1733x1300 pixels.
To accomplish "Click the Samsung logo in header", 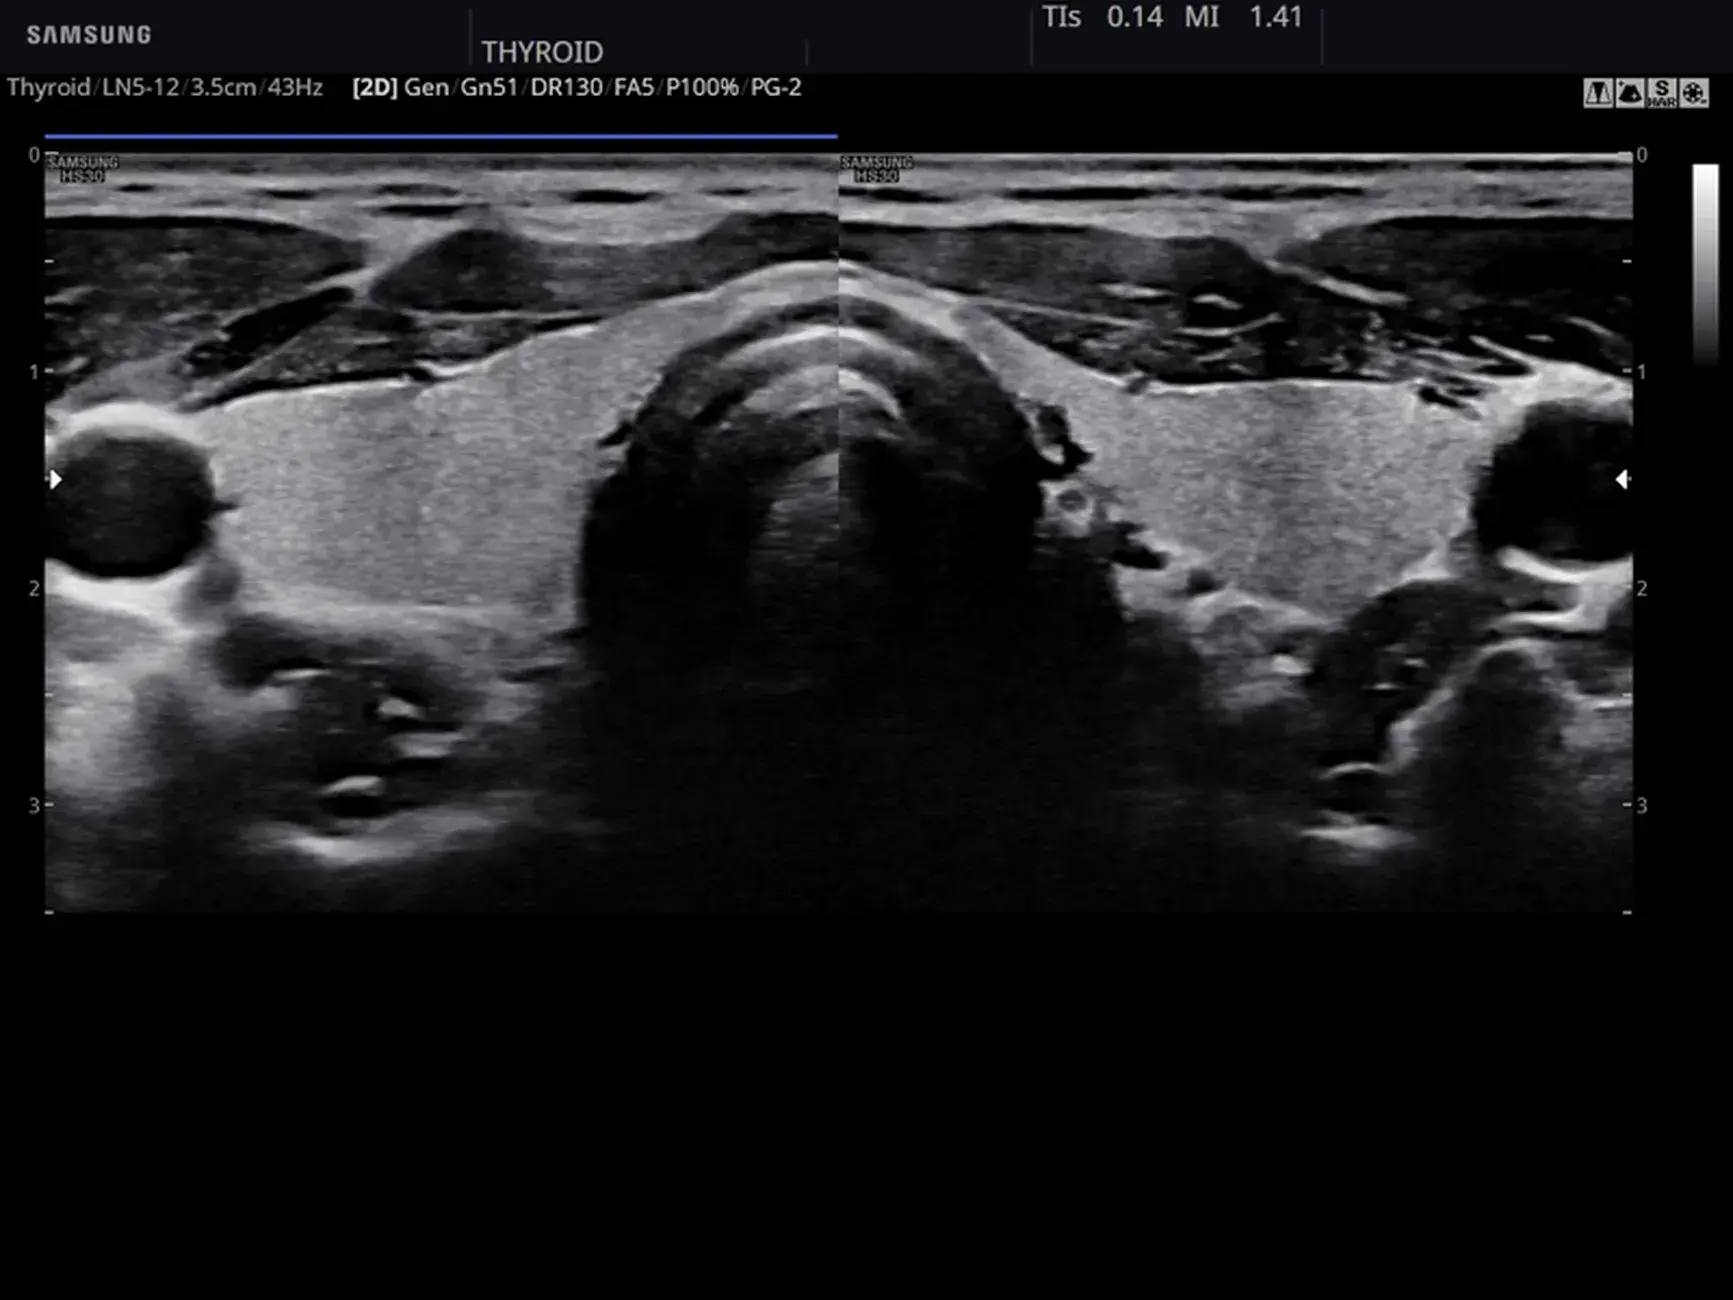I will click(x=89, y=35).
